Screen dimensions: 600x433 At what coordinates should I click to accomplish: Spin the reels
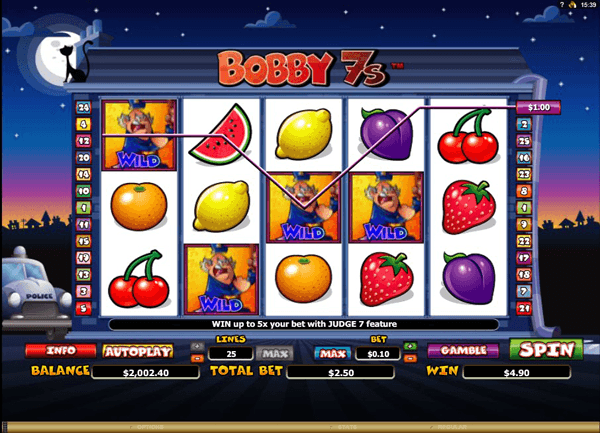546,349
